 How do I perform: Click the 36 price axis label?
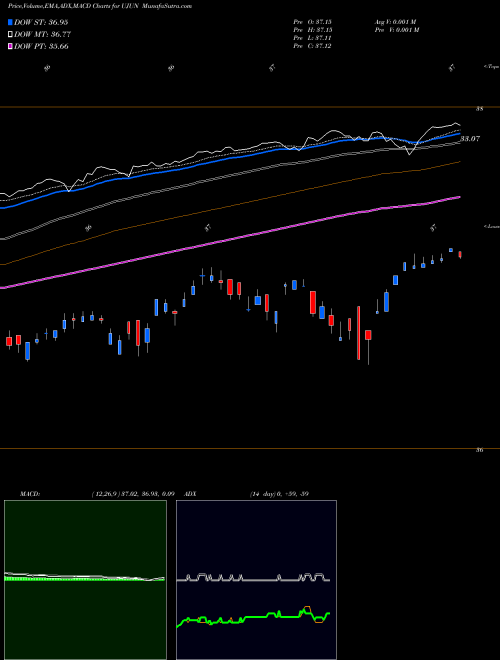pyautogui.click(x=479, y=450)
